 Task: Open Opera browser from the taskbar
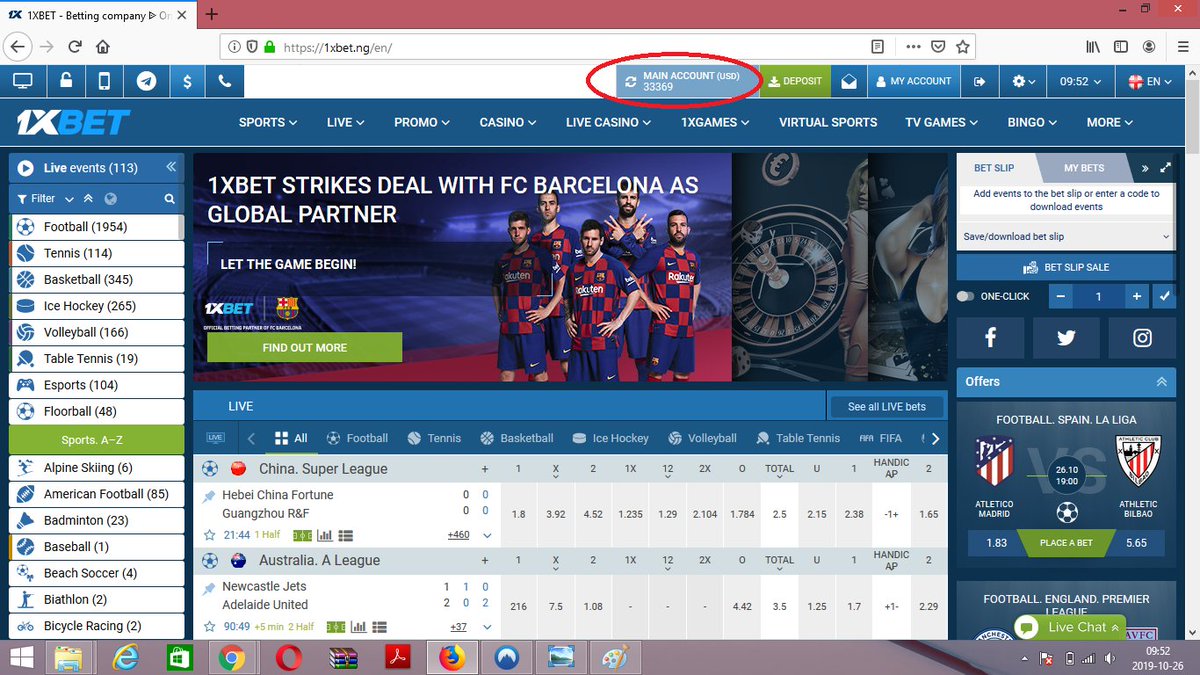pos(286,658)
